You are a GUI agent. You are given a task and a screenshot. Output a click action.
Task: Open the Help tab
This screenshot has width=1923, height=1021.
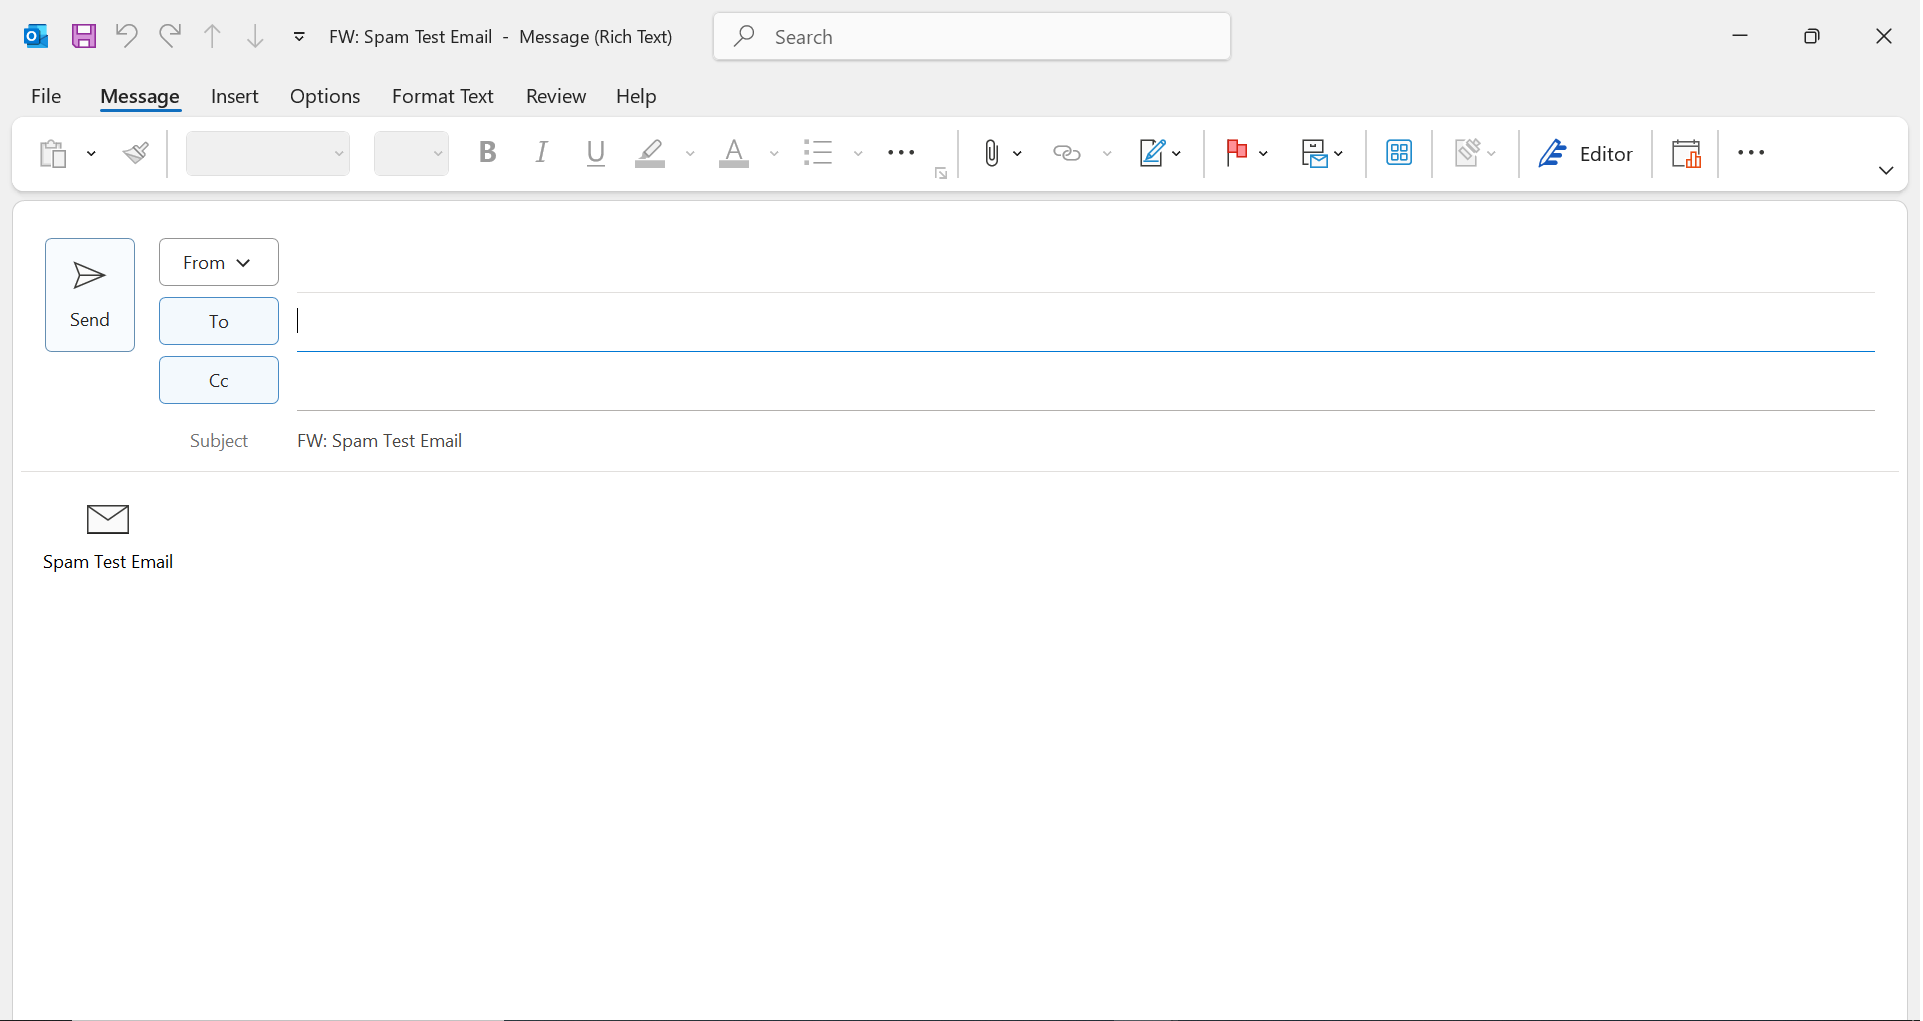tap(636, 96)
